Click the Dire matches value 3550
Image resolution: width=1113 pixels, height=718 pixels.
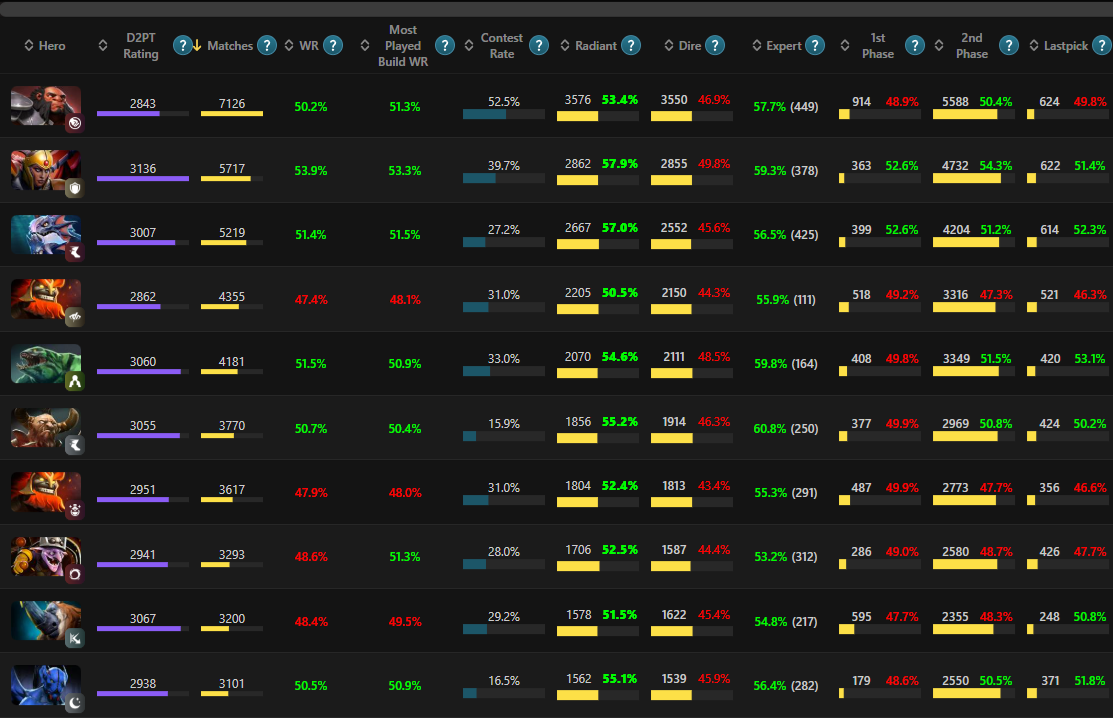[x=674, y=100]
